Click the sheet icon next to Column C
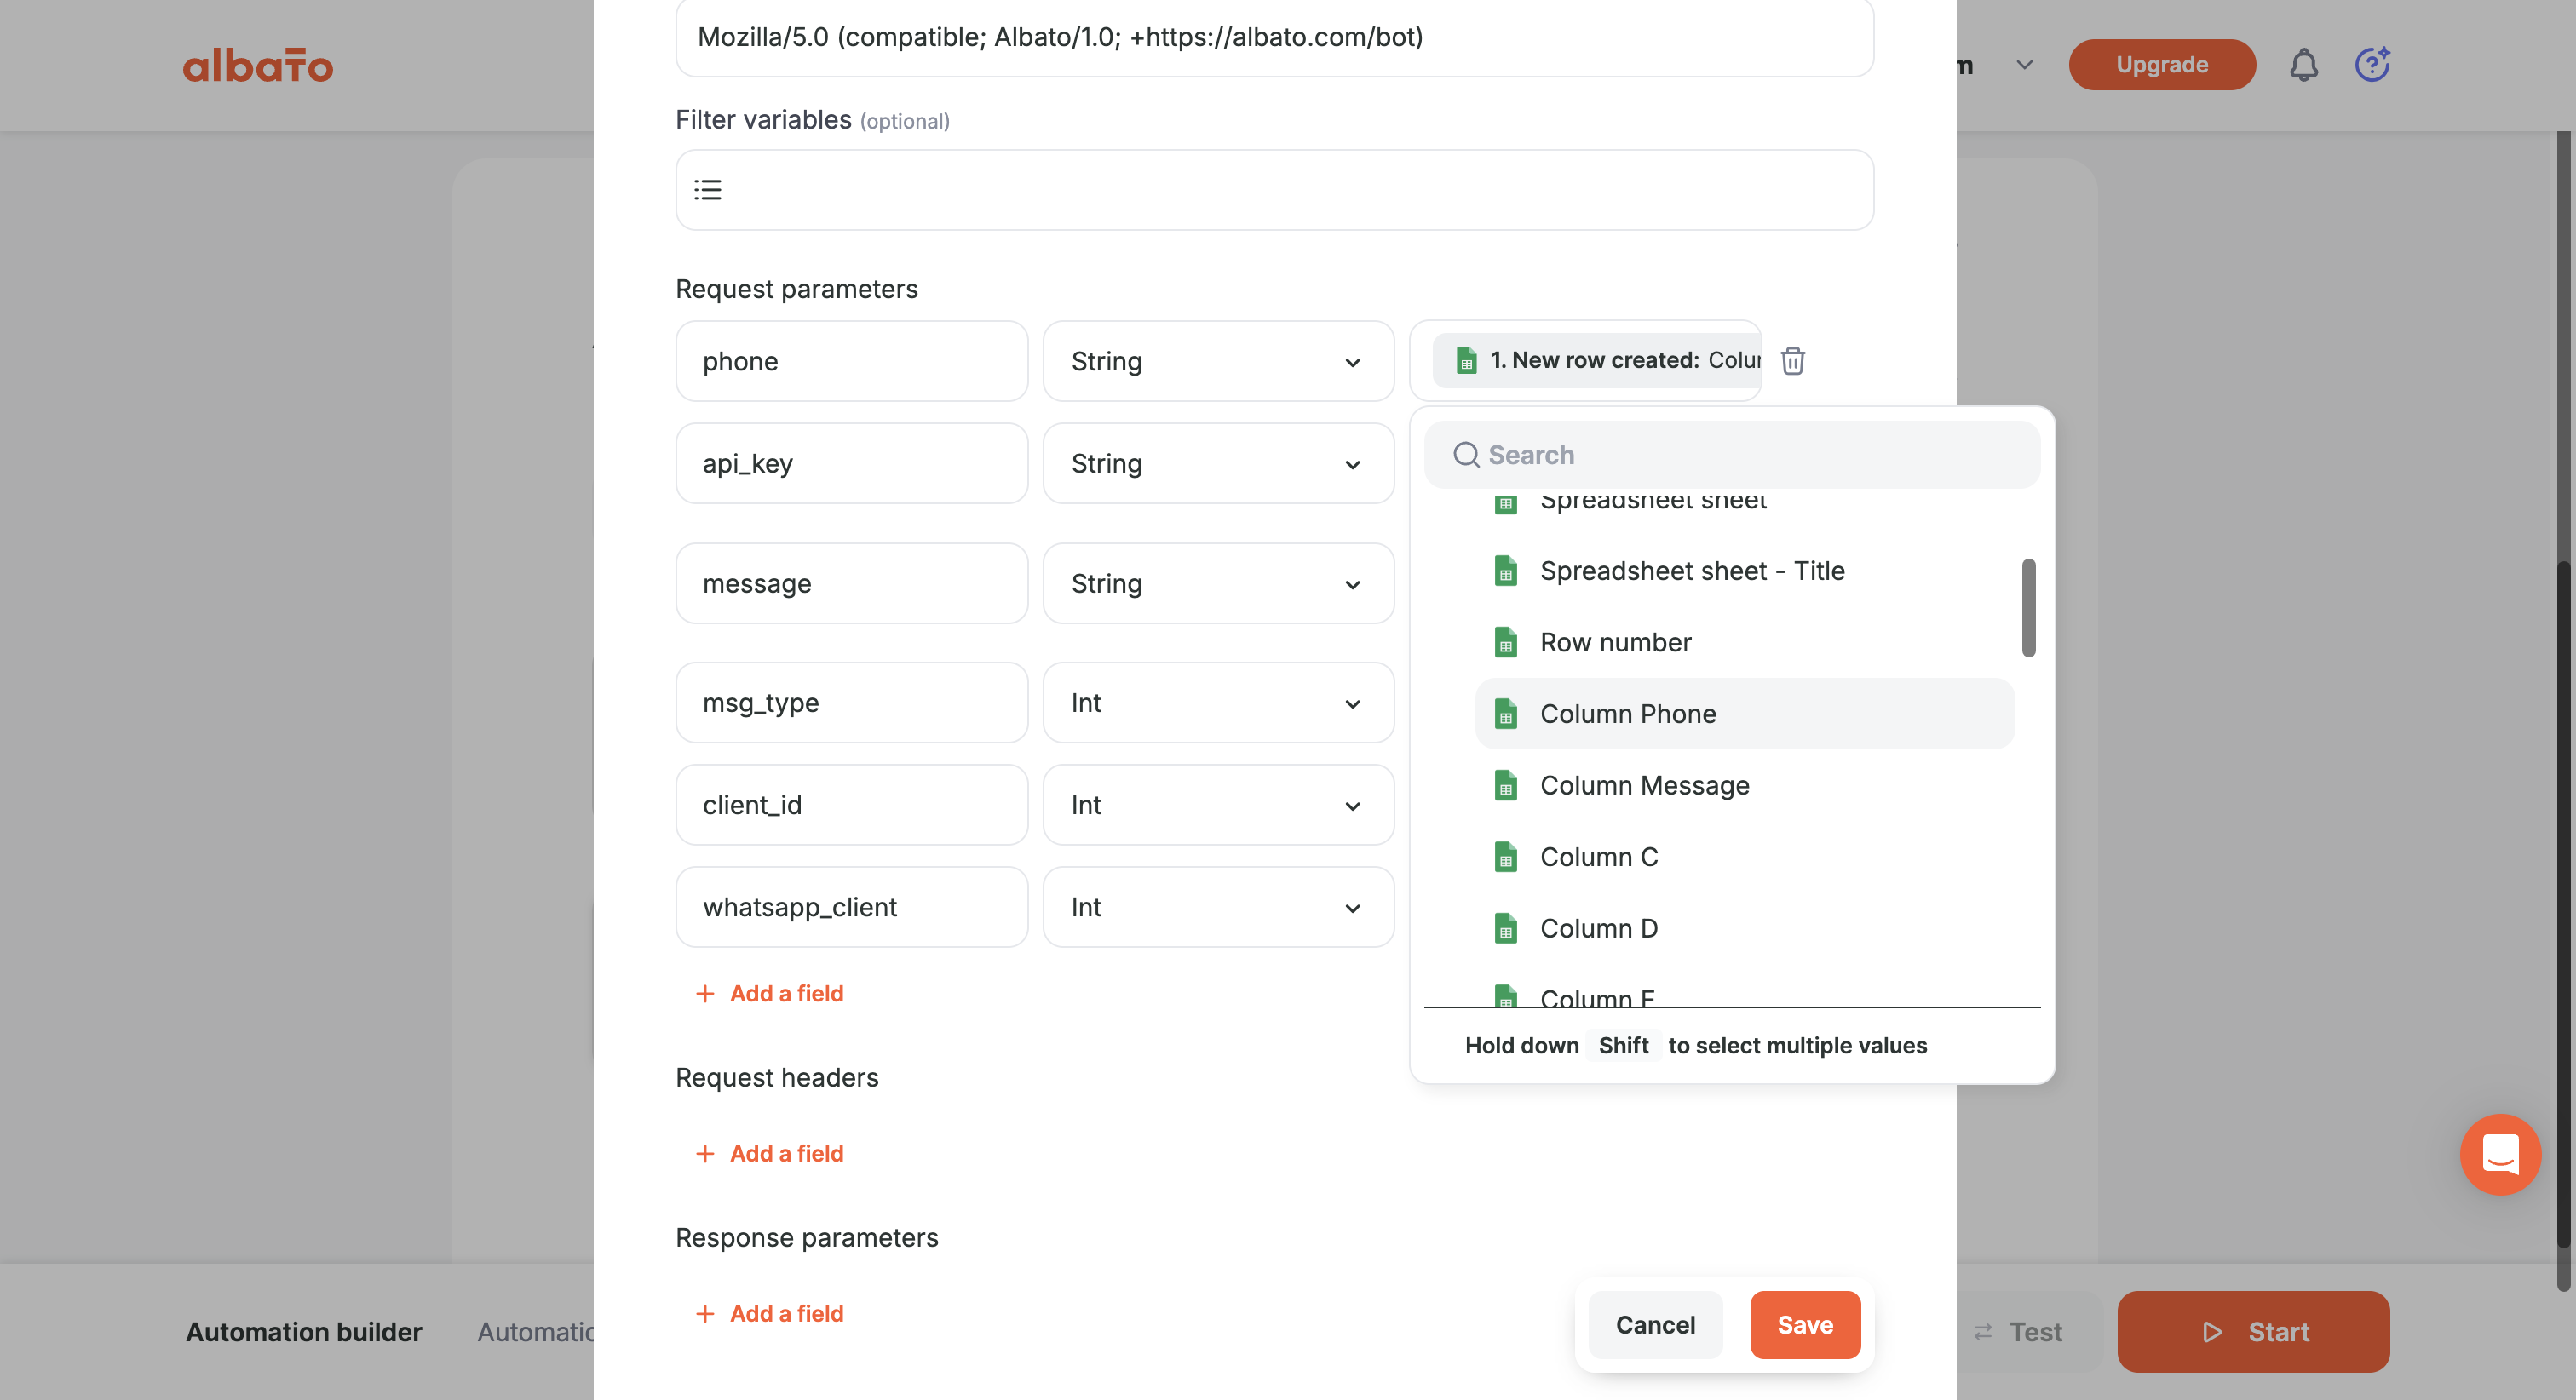The width and height of the screenshot is (2576, 1400). [x=1506, y=857]
